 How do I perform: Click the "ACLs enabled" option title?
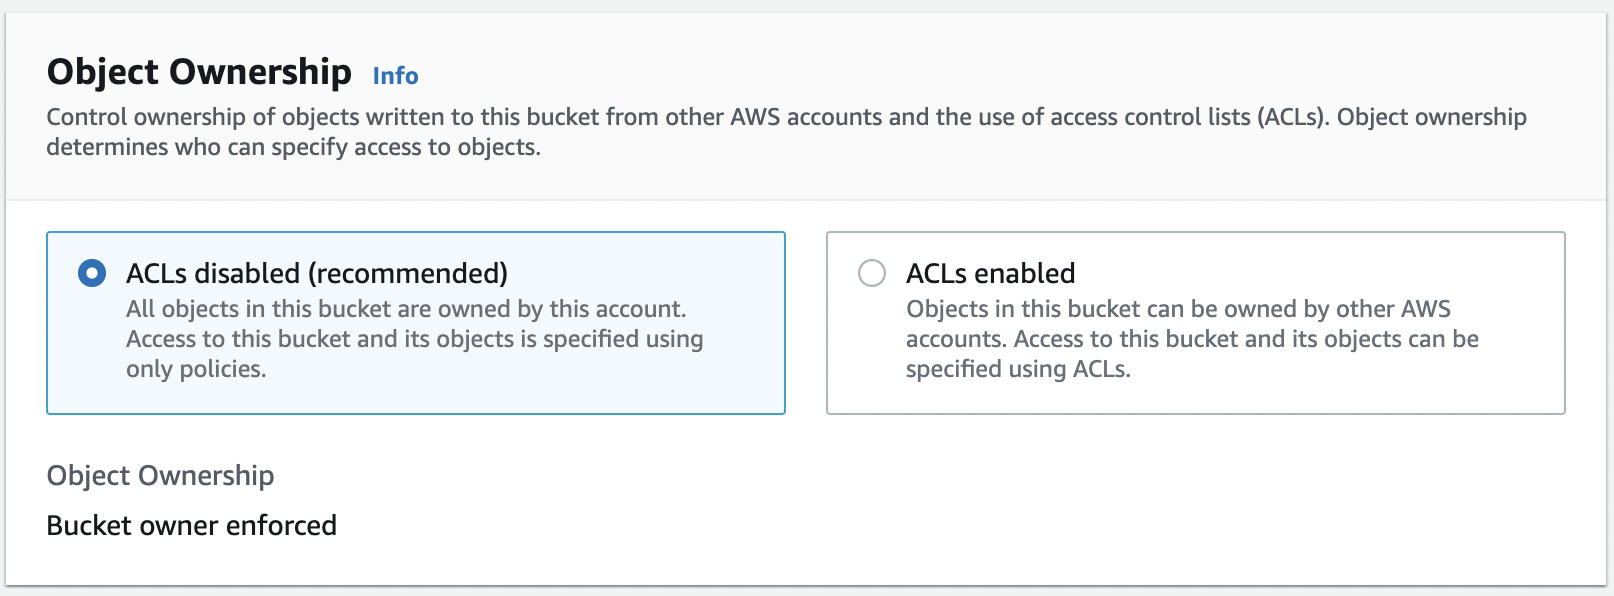click(990, 273)
